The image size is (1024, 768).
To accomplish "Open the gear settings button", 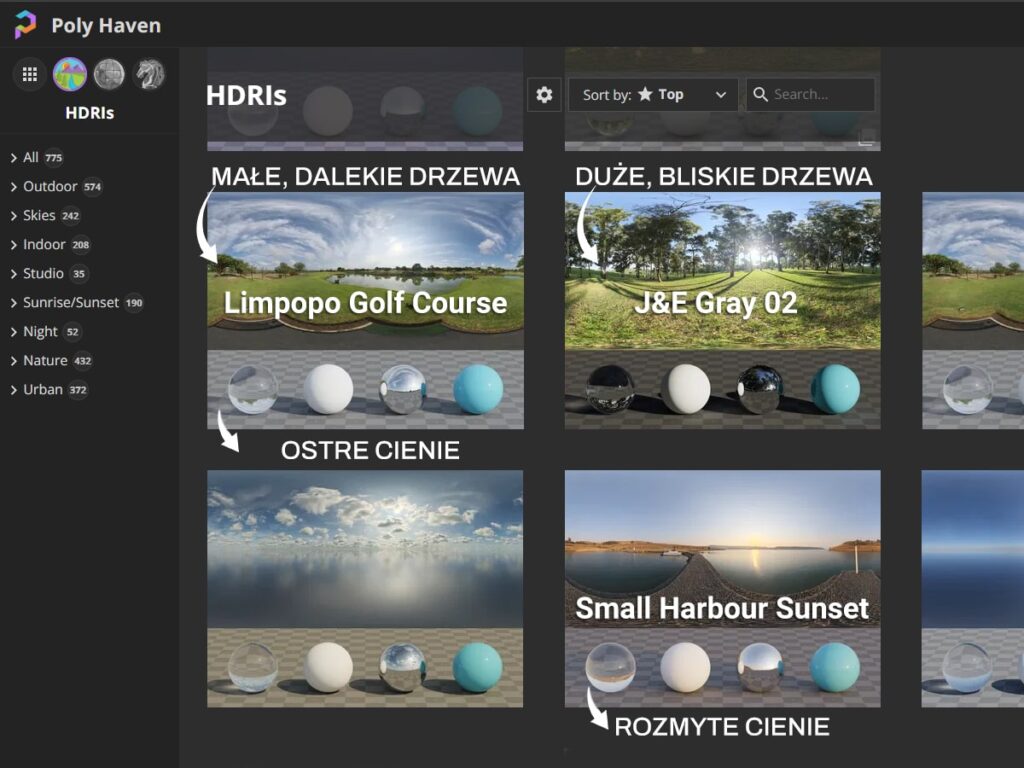I will pyautogui.click(x=544, y=95).
